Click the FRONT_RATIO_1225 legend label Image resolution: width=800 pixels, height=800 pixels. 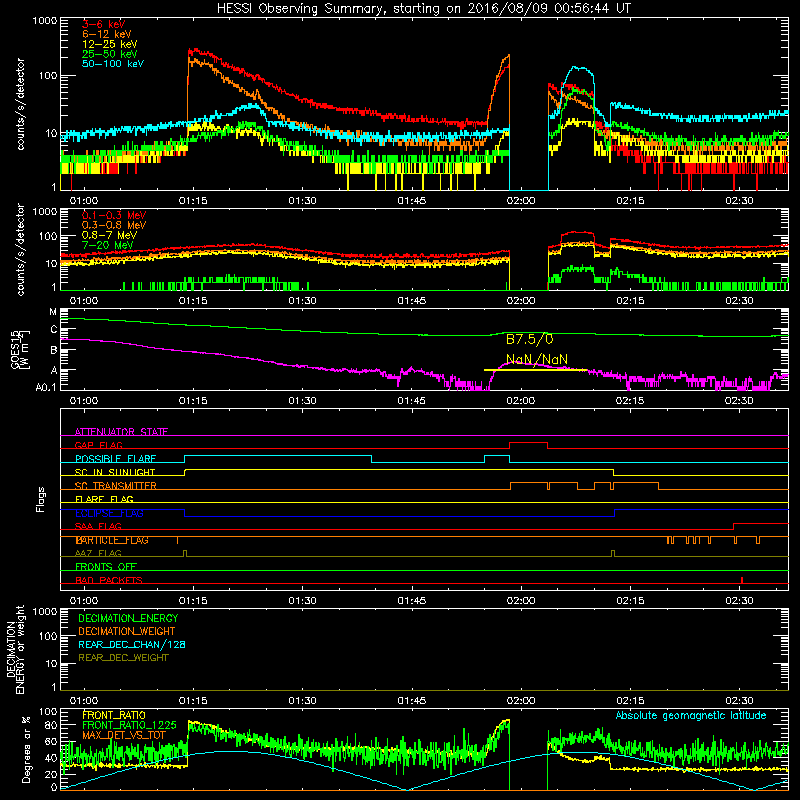point(129,725)
